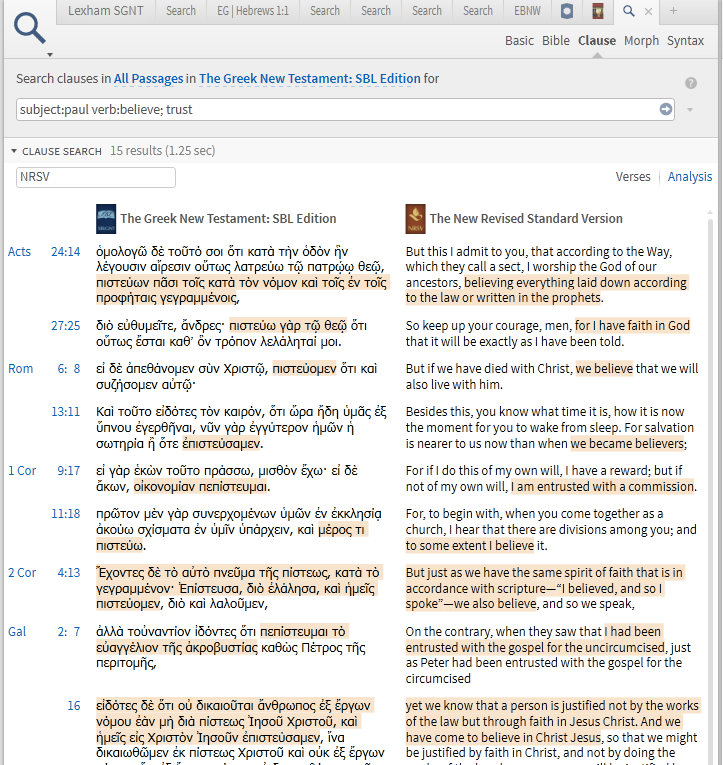Image resolution: width=723 pixels, height=765 pixels.
Task: Click highlighted phrase 'for I have faith in God'
Action: (x=632, y=326)
